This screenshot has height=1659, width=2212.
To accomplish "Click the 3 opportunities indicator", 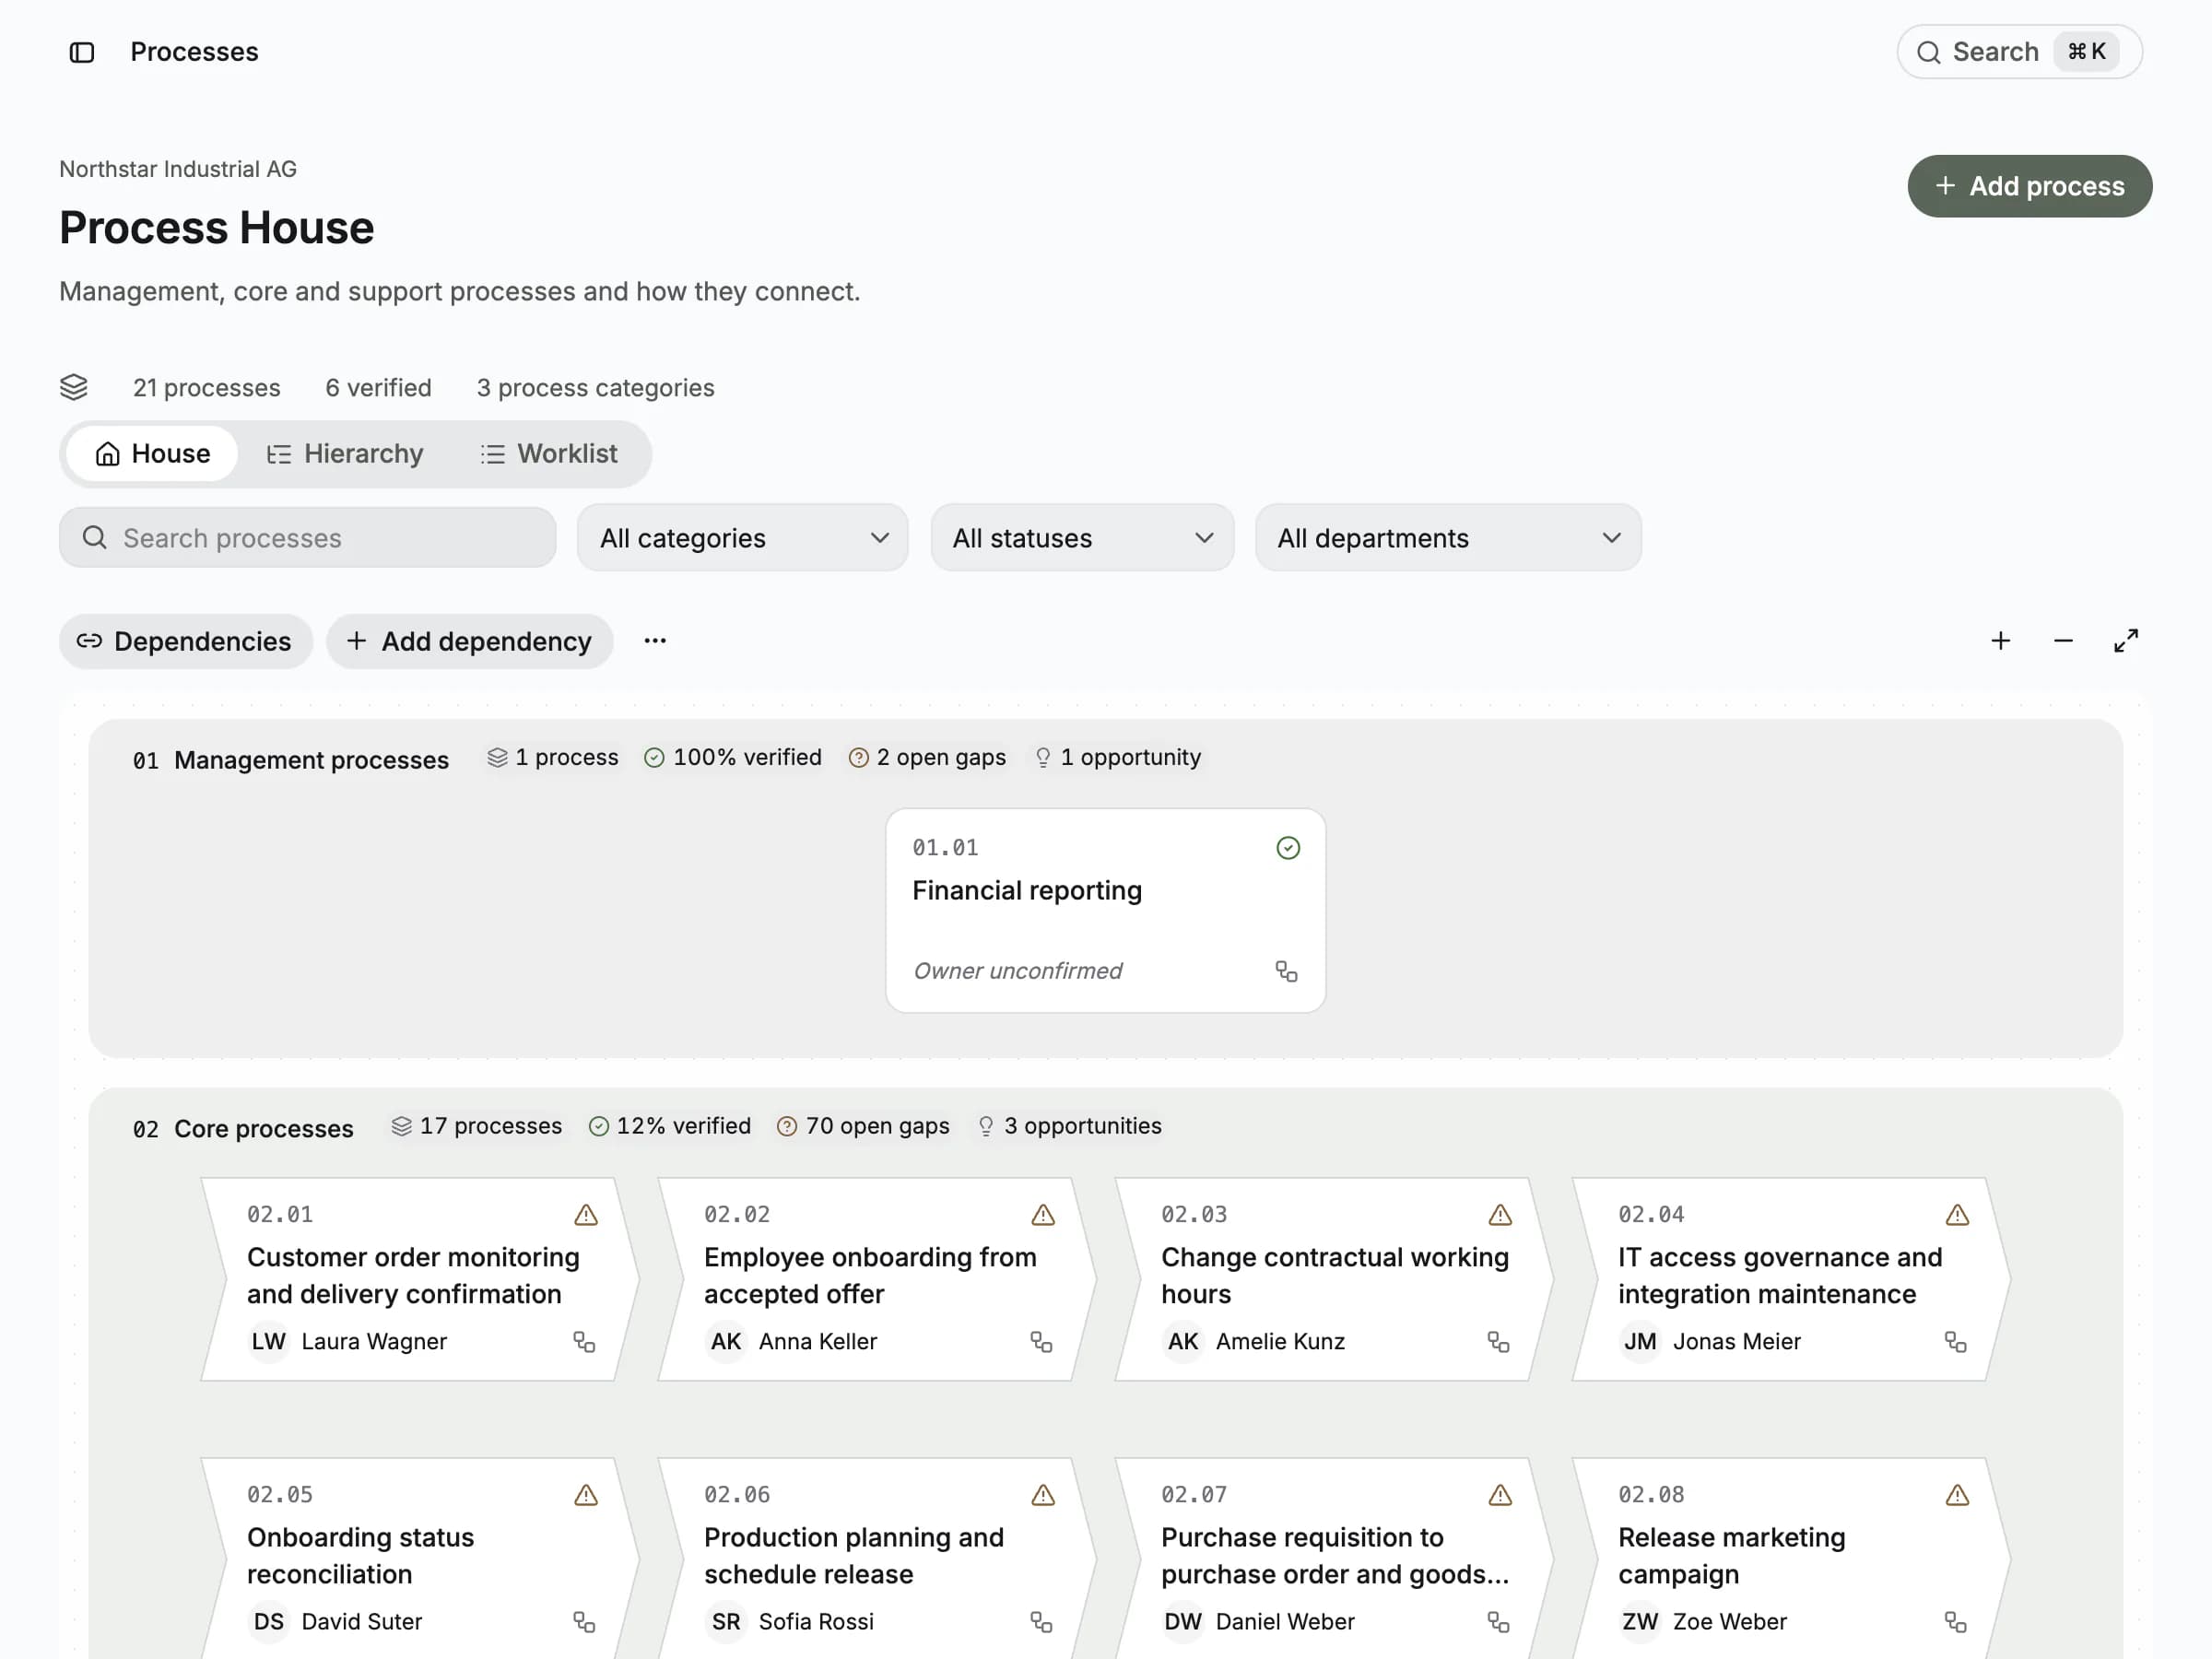I will pyautogui.click(x=1069, y=1126).
